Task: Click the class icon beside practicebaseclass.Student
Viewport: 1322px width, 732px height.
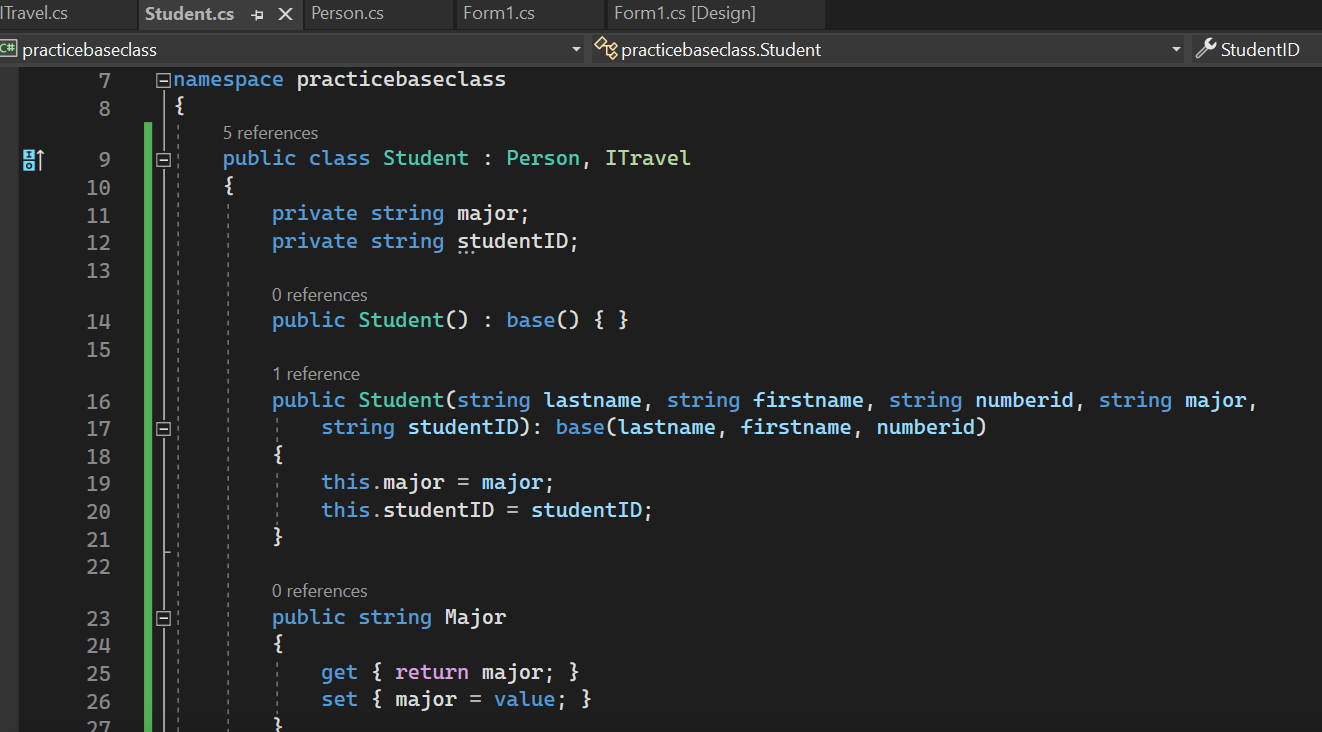Action: (605, 48)
